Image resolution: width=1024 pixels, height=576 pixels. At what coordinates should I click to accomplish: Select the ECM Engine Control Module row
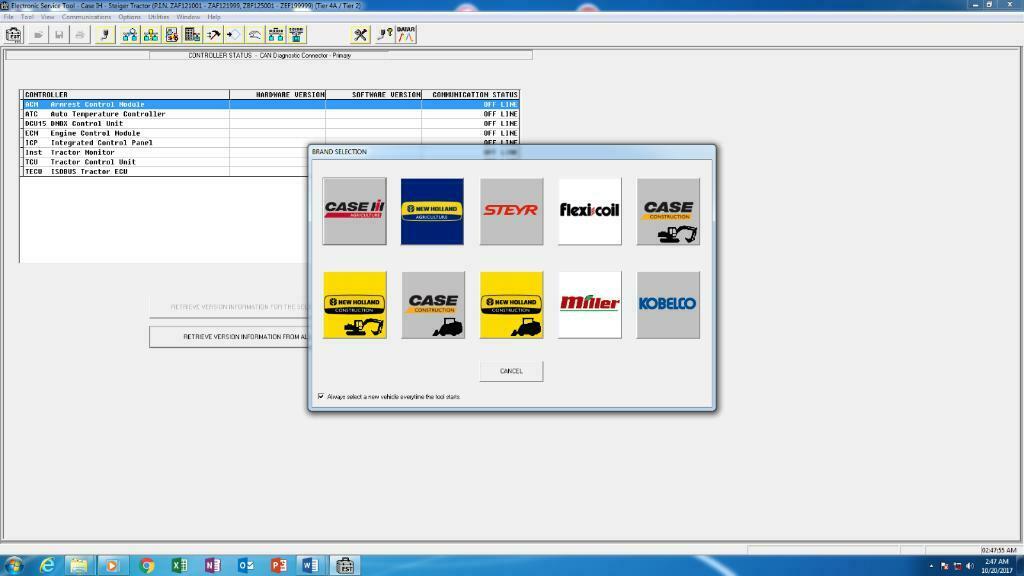[270, 133]
